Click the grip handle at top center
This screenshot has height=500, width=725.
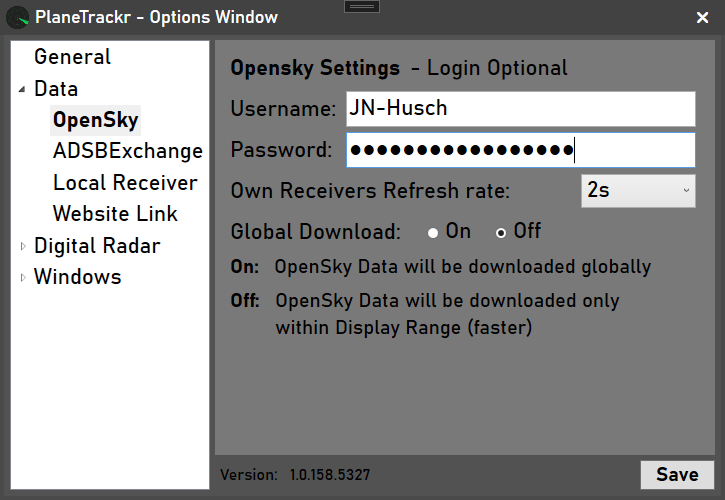tap(362, 6)
